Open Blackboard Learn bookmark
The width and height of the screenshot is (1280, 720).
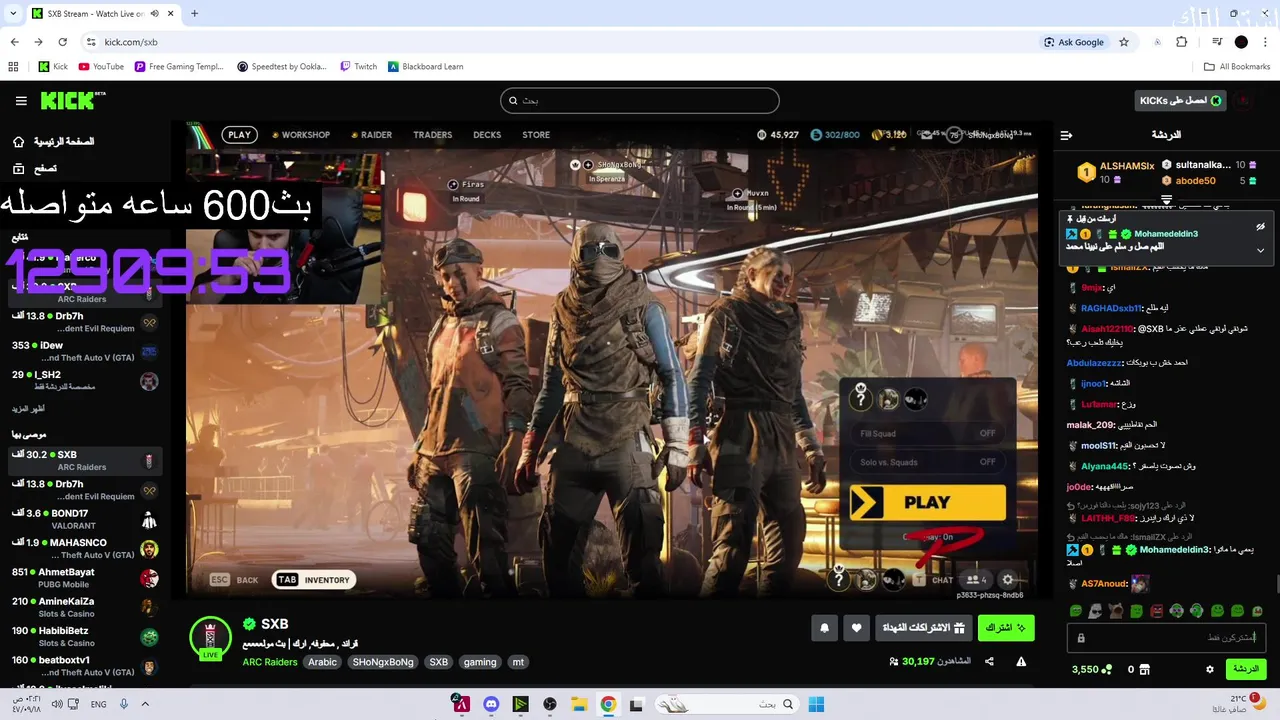[x=425, y=67]
